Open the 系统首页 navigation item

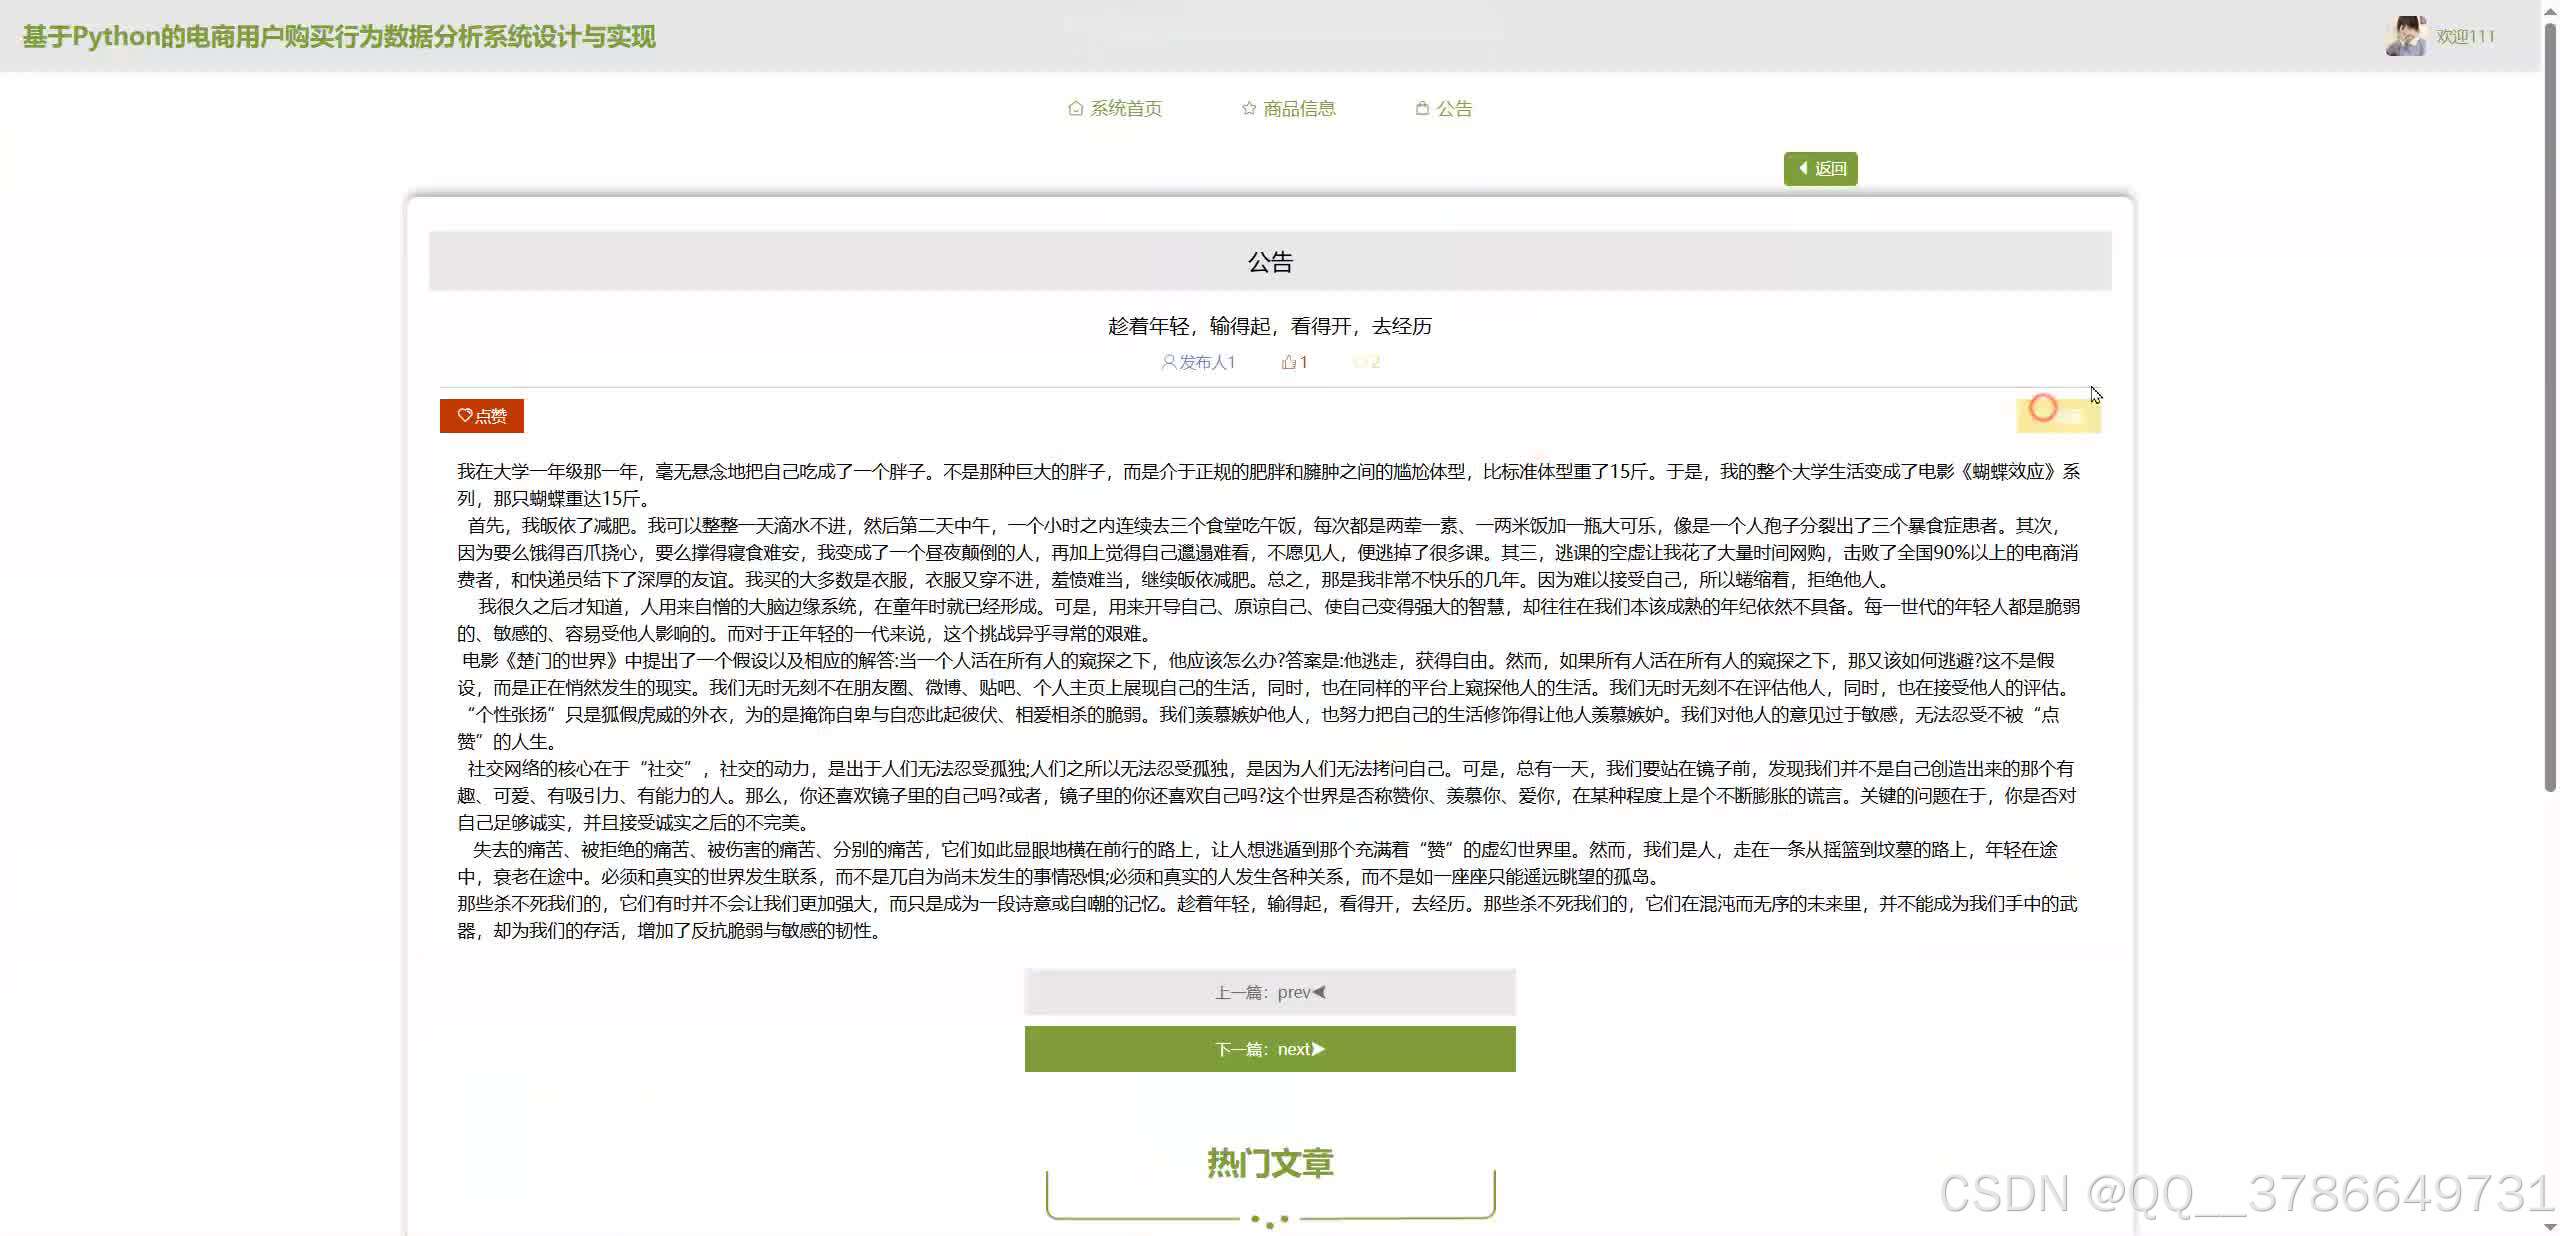pyautogui.click(x=1126, y=107)
